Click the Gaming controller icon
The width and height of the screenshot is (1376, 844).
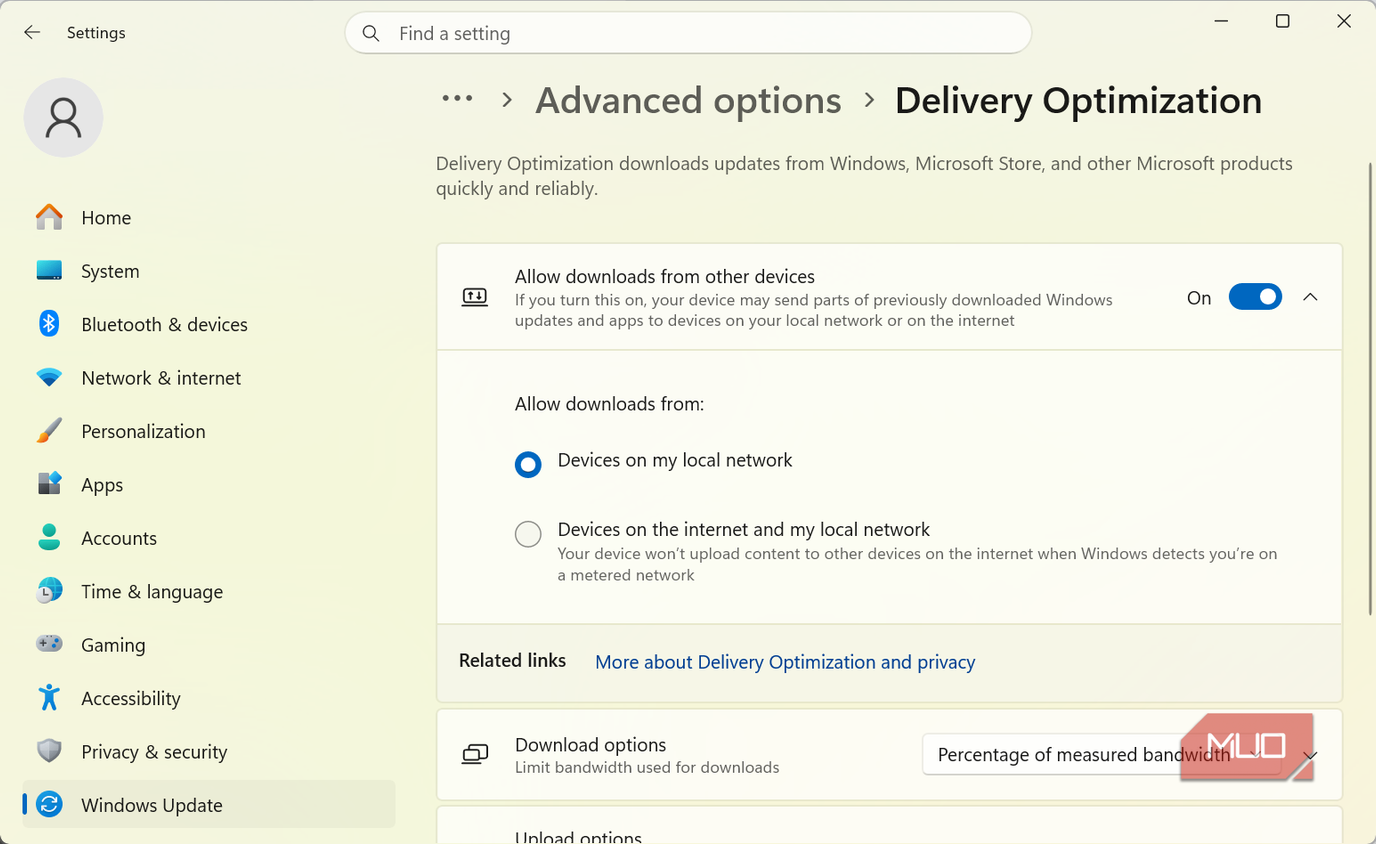click(49, 644)
